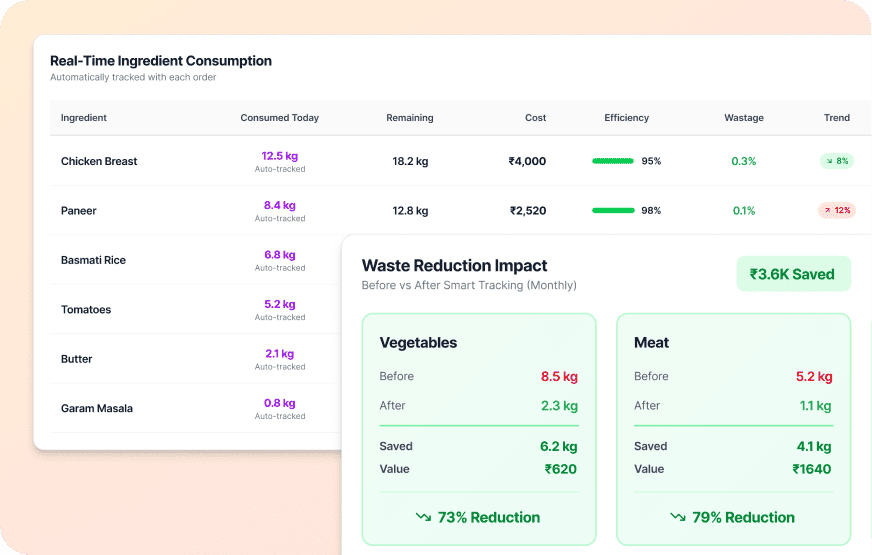The image size is (872, 555).
Task: Click Paneer's 98% efficiency bar
Action: point(613,210)
